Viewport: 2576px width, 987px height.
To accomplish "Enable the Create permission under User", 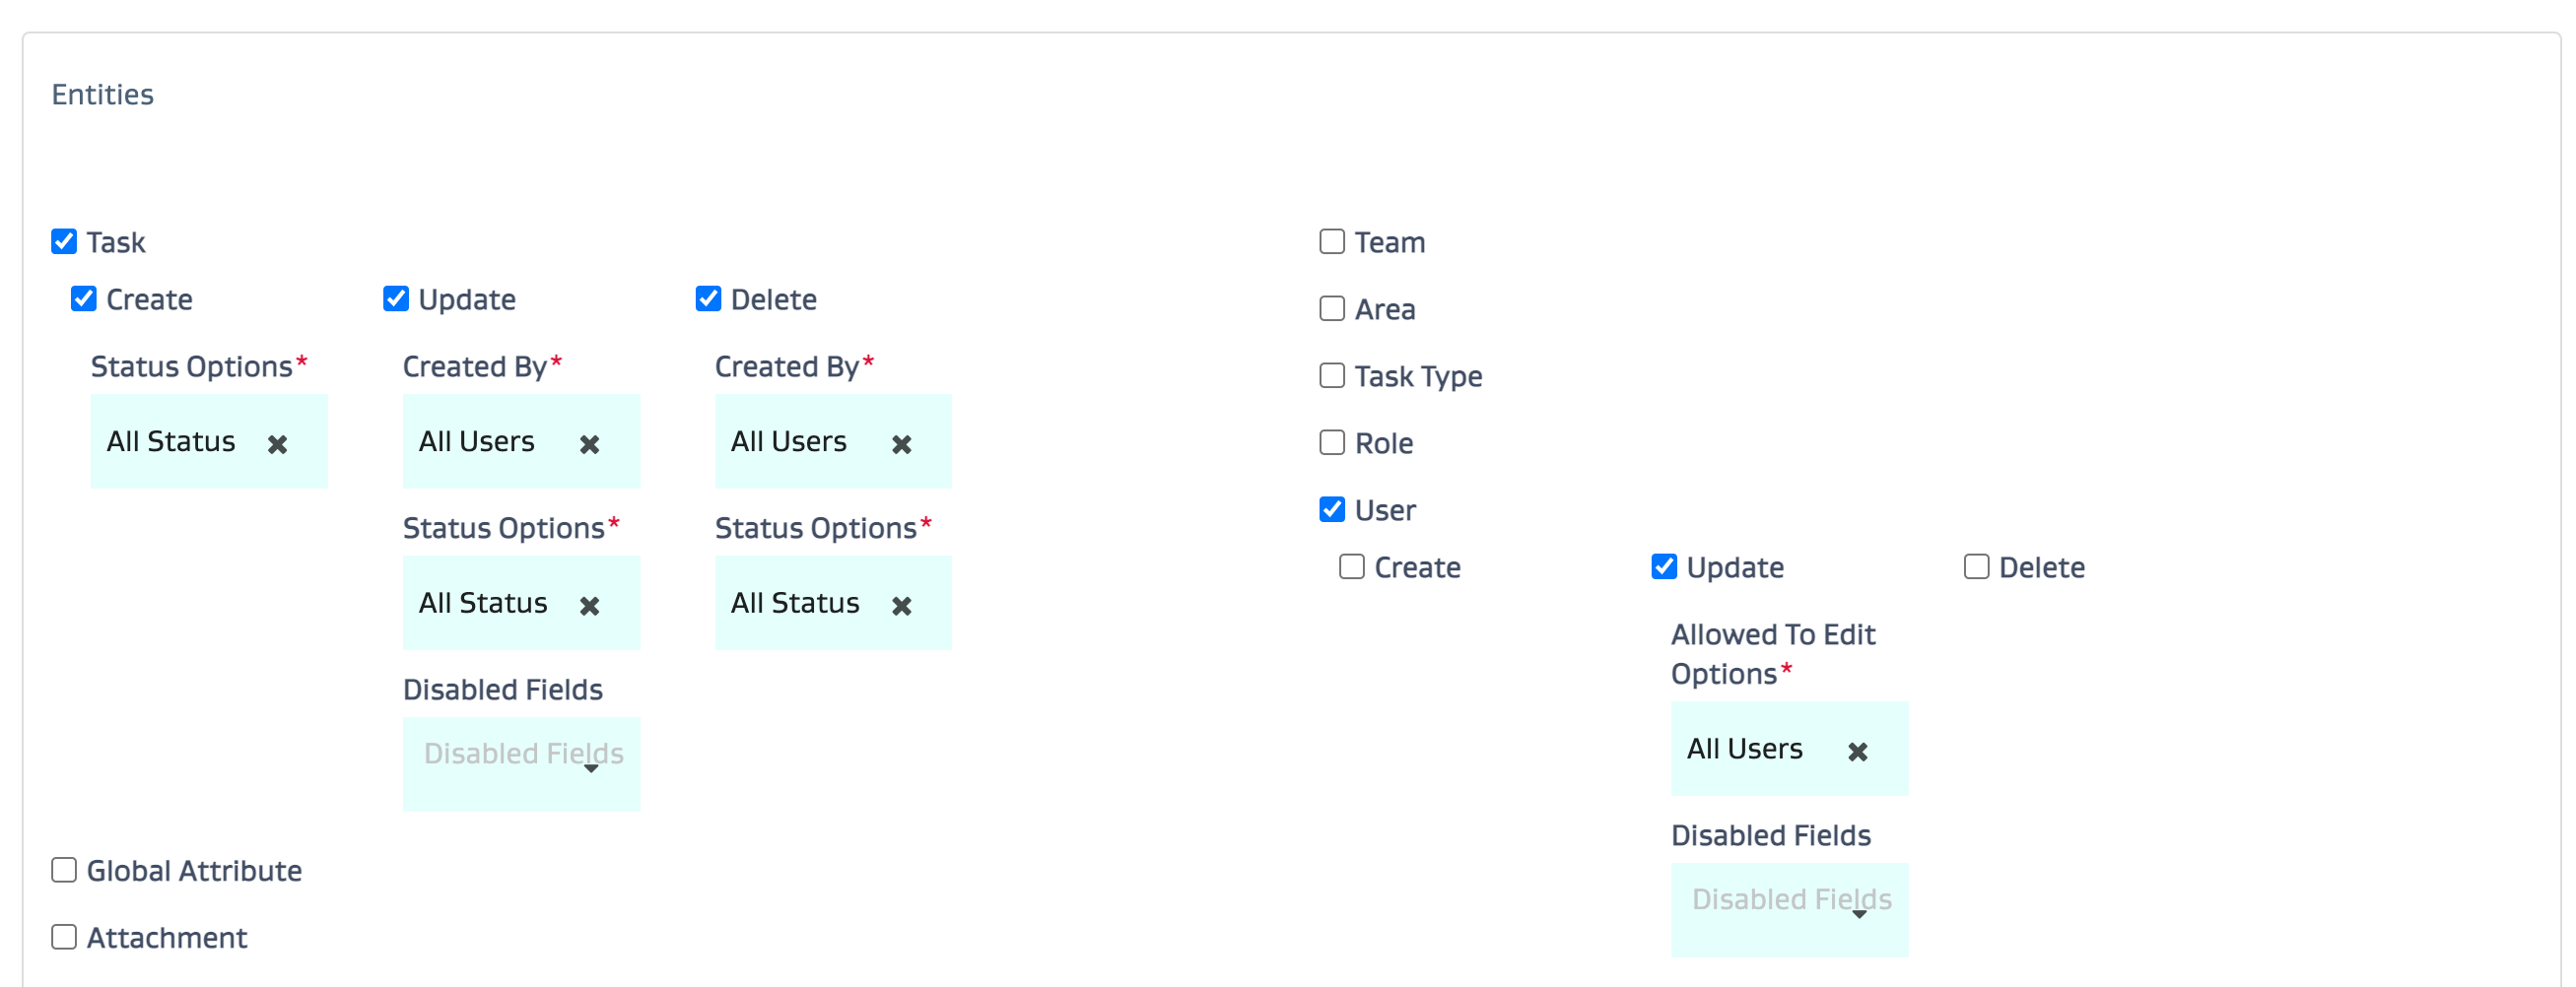I will click(1351, 567).
